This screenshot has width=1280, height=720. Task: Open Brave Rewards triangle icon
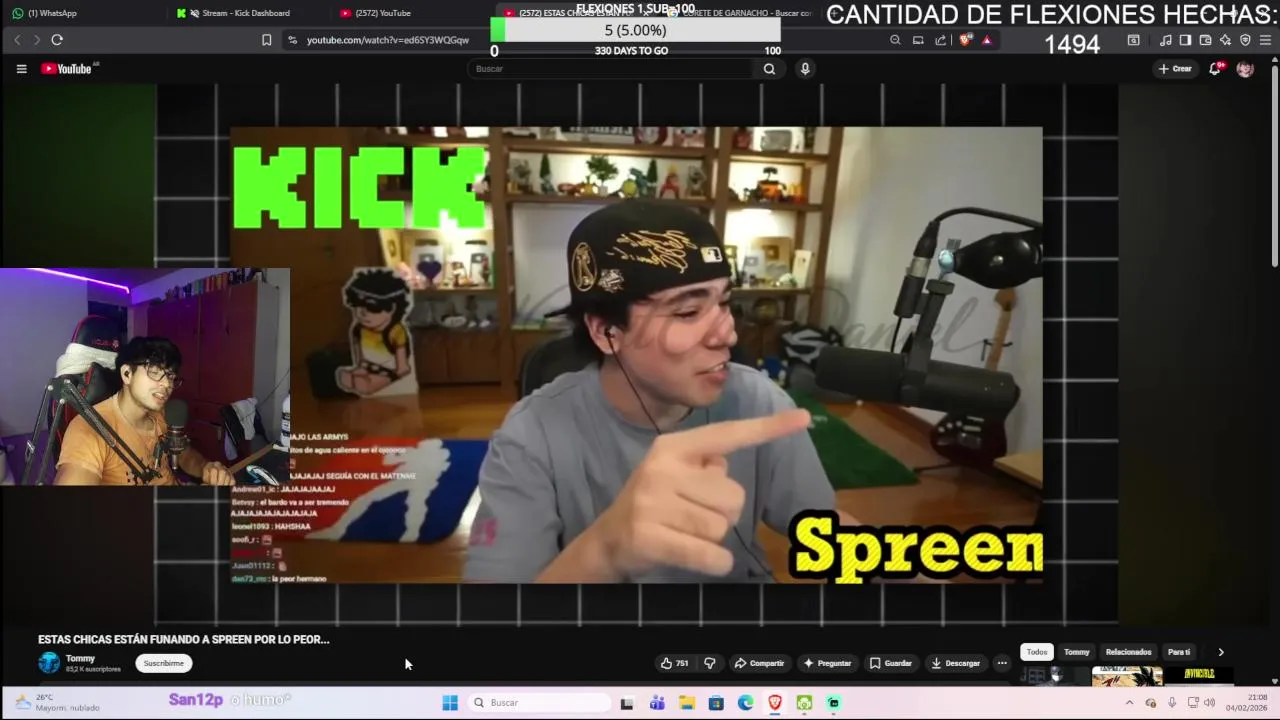click(x=987, y=40)
